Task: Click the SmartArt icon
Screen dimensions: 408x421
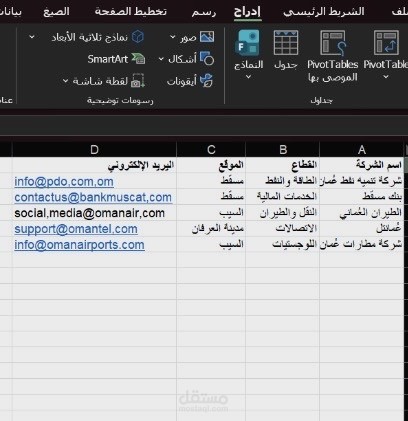Action: (x=138, y=59)
